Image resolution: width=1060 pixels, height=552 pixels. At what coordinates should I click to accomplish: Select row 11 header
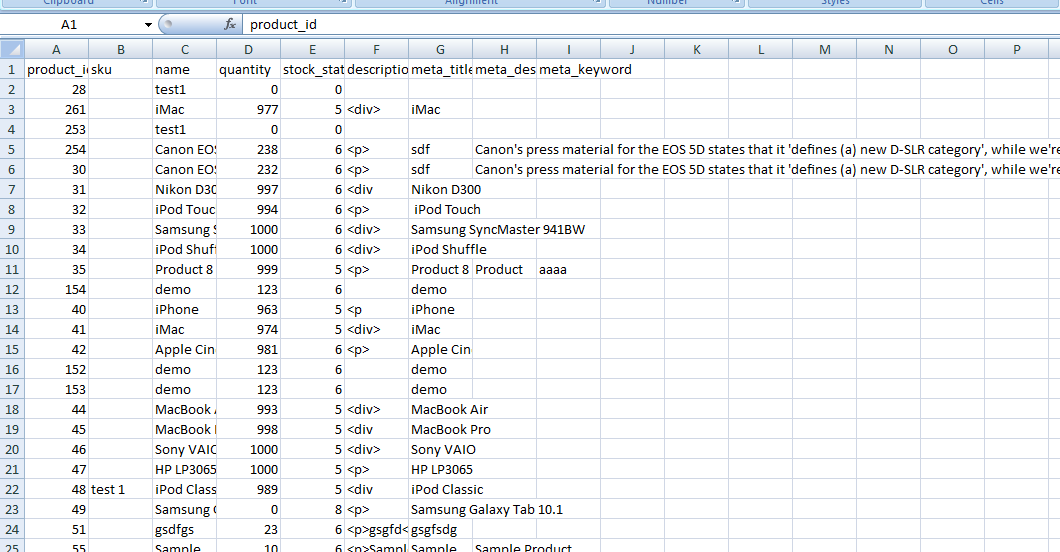tap(11, 270)
